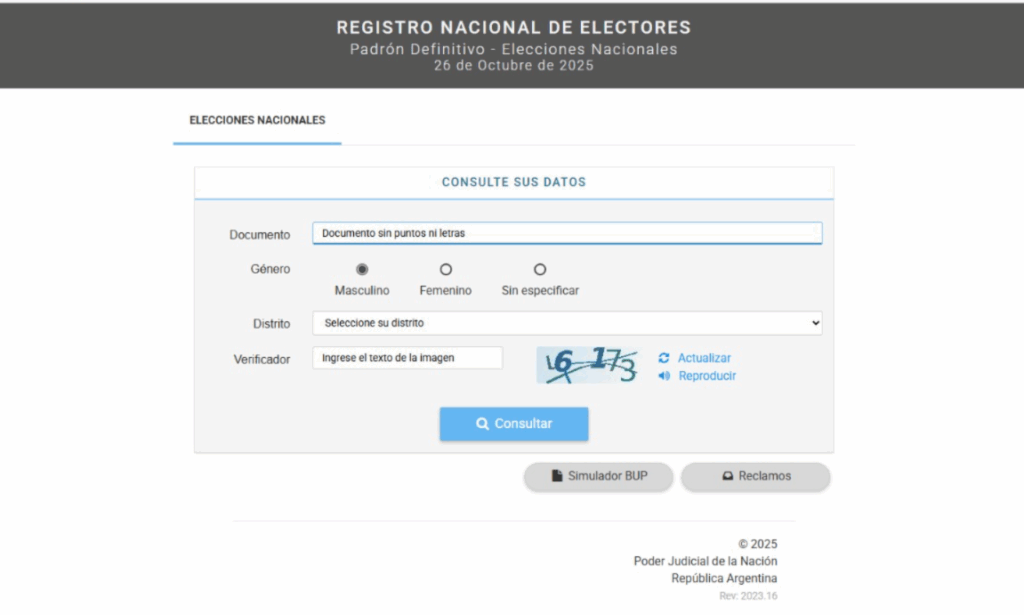Click the Reproducir link text

point(707,376)
